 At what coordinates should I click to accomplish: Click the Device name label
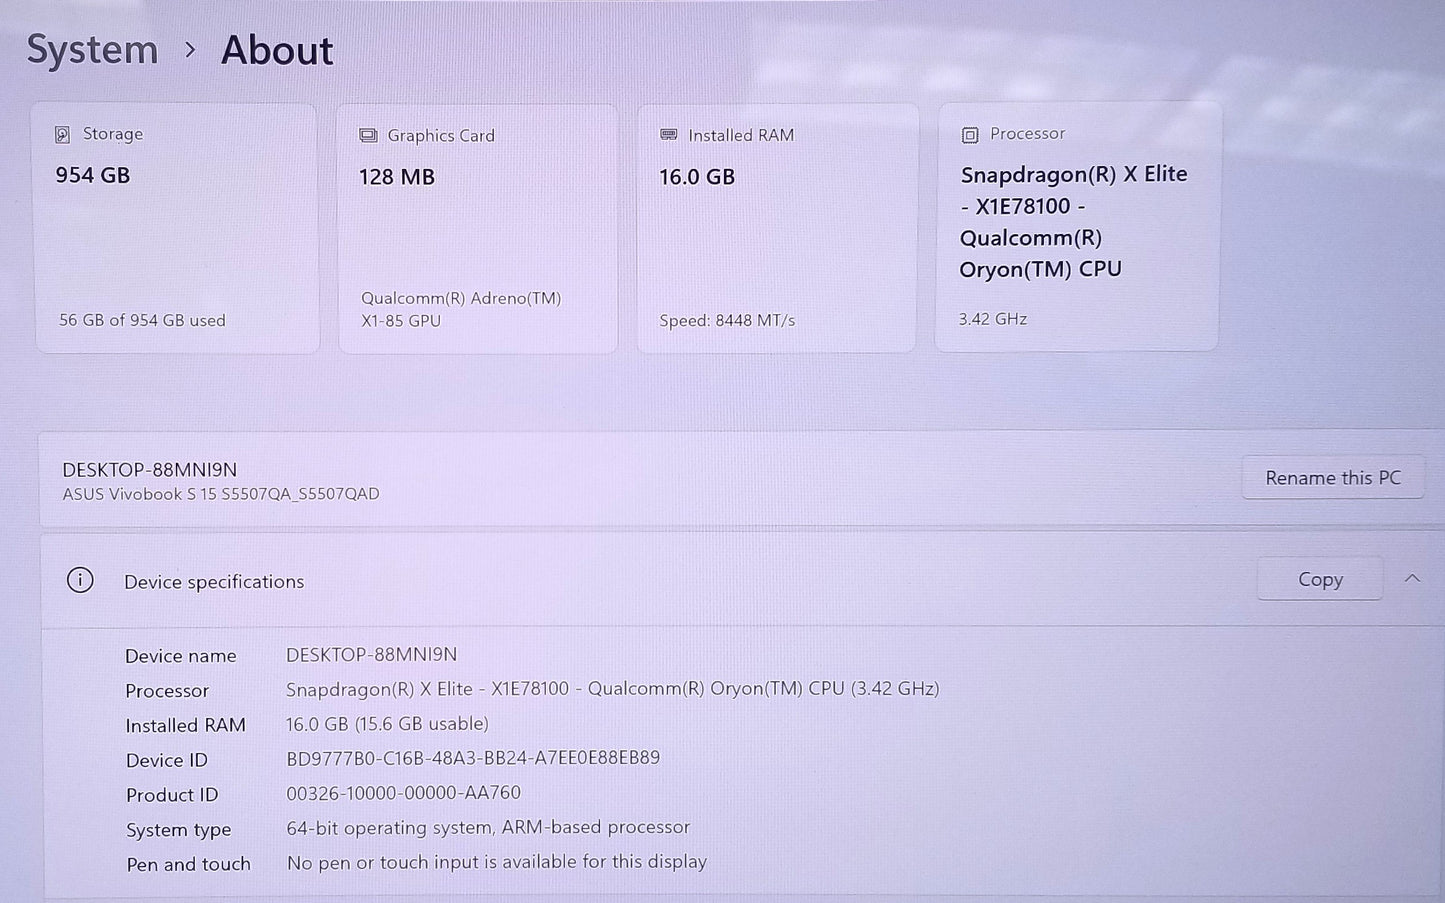pos(181,656)
